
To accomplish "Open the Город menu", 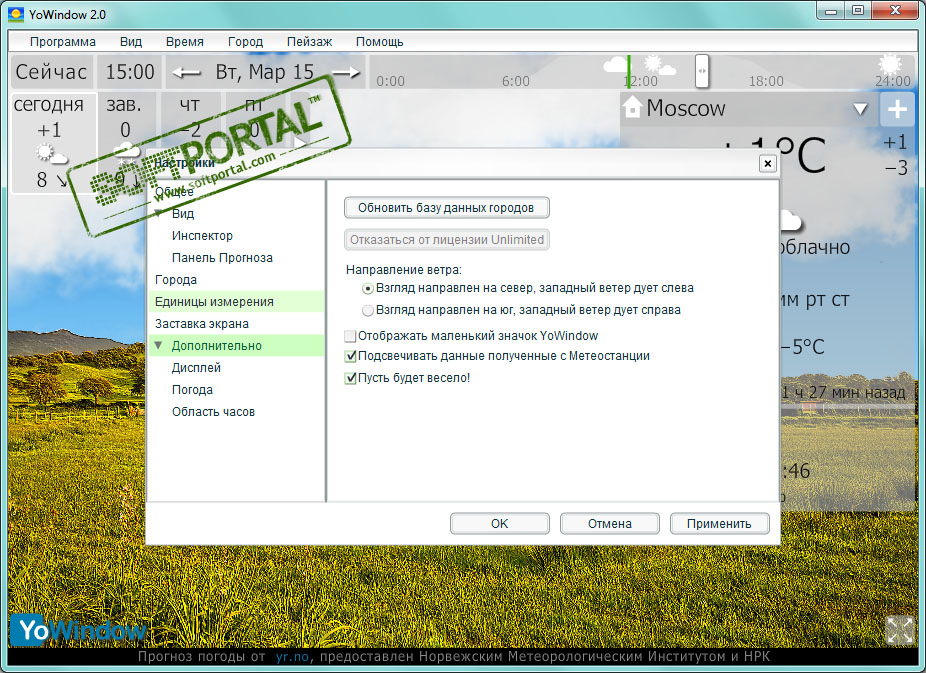I will [x=245, y=42].
